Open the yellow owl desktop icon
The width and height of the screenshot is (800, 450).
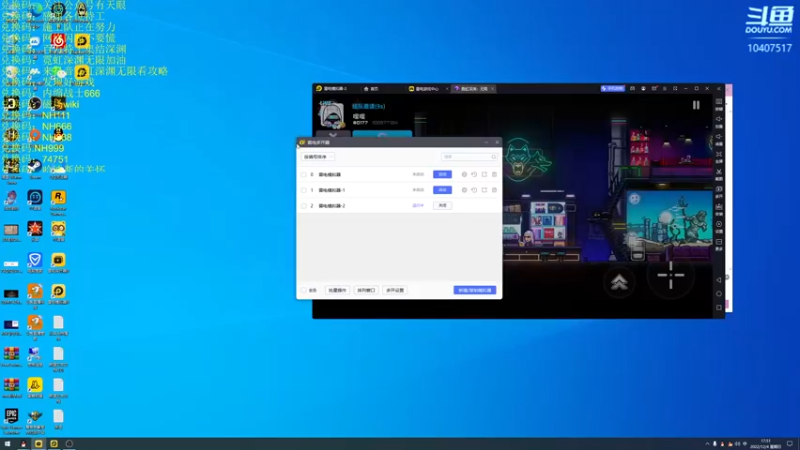[58, 232]
